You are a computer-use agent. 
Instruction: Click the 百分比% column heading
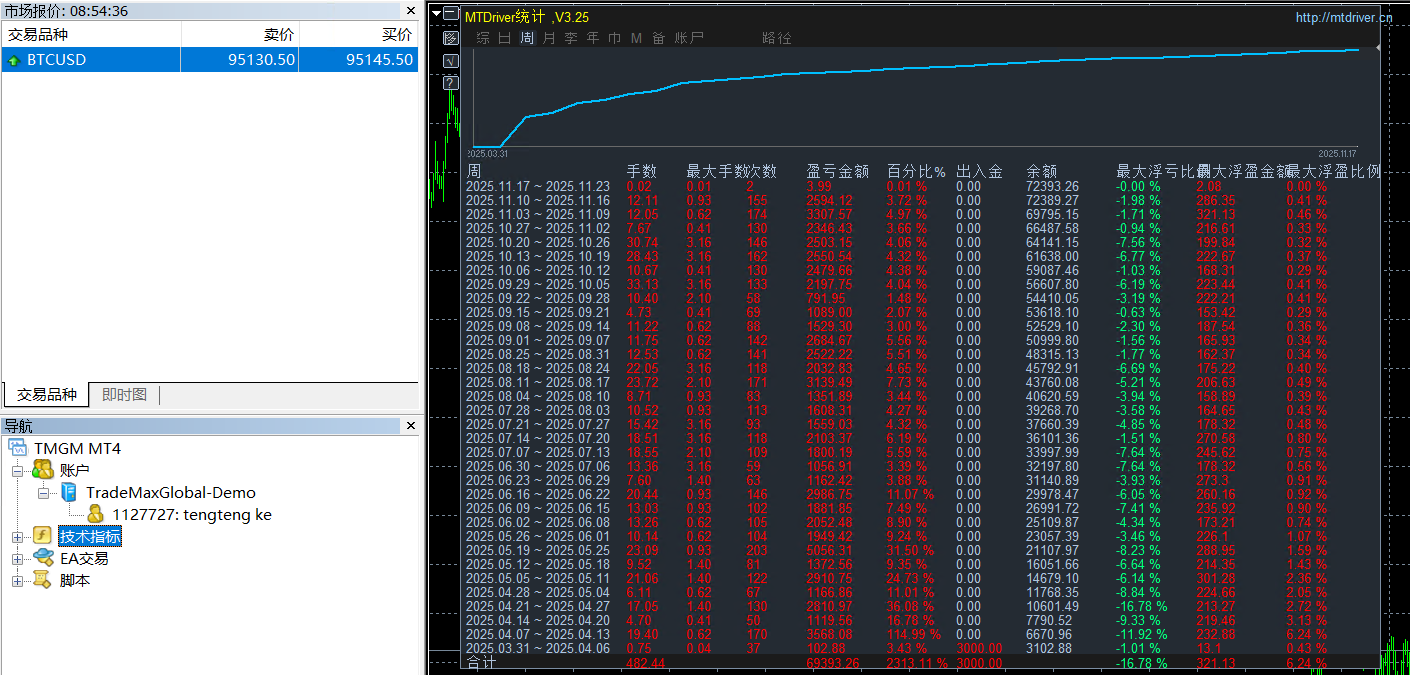click(916, 171)
